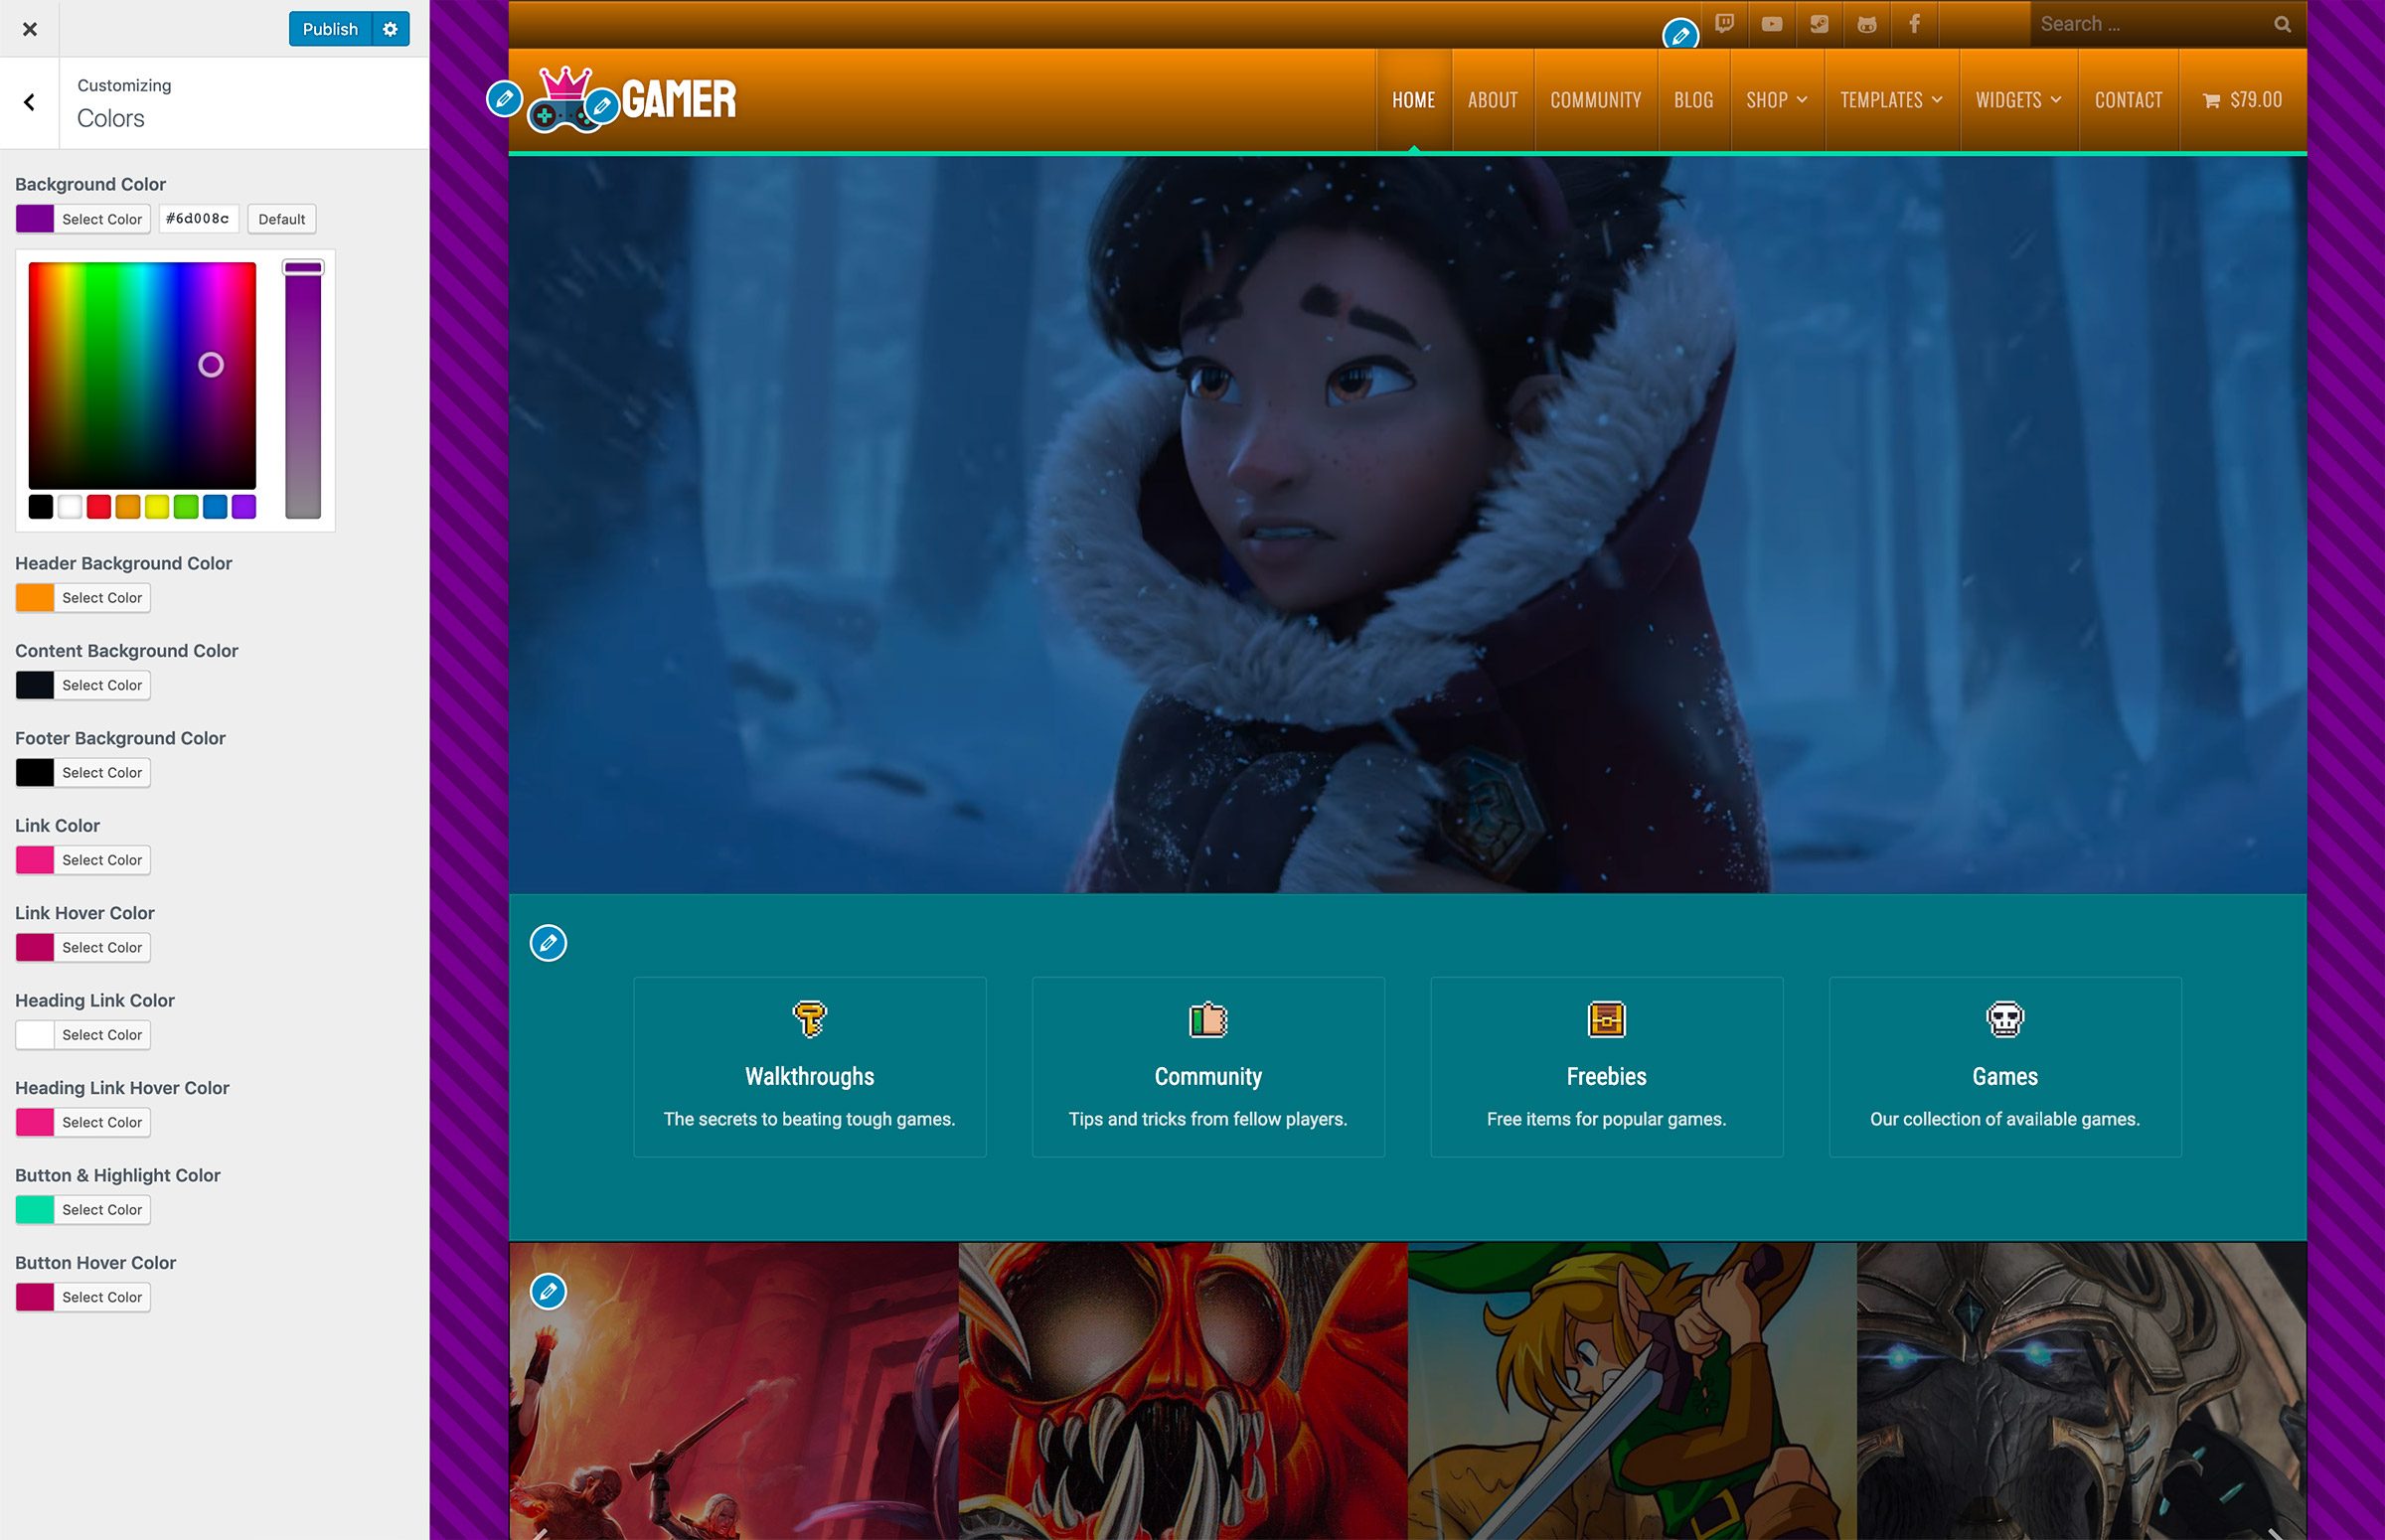Click the search magnifier icon

tap(2282, 24)
